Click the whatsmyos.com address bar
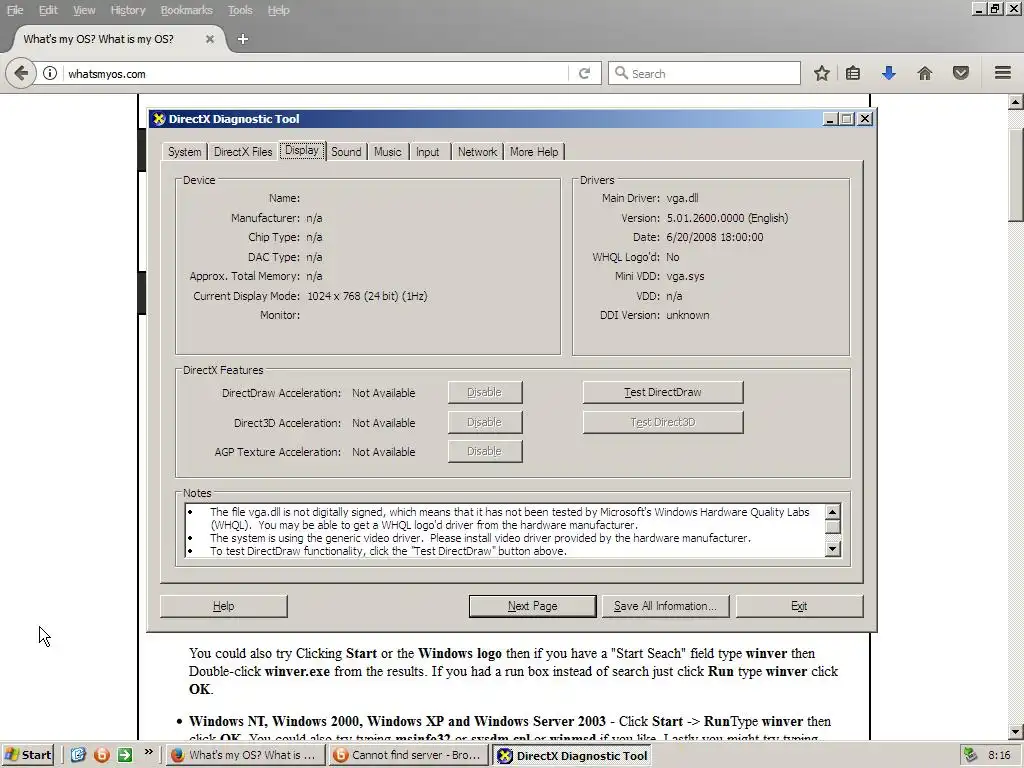 (x=317, y=73)
